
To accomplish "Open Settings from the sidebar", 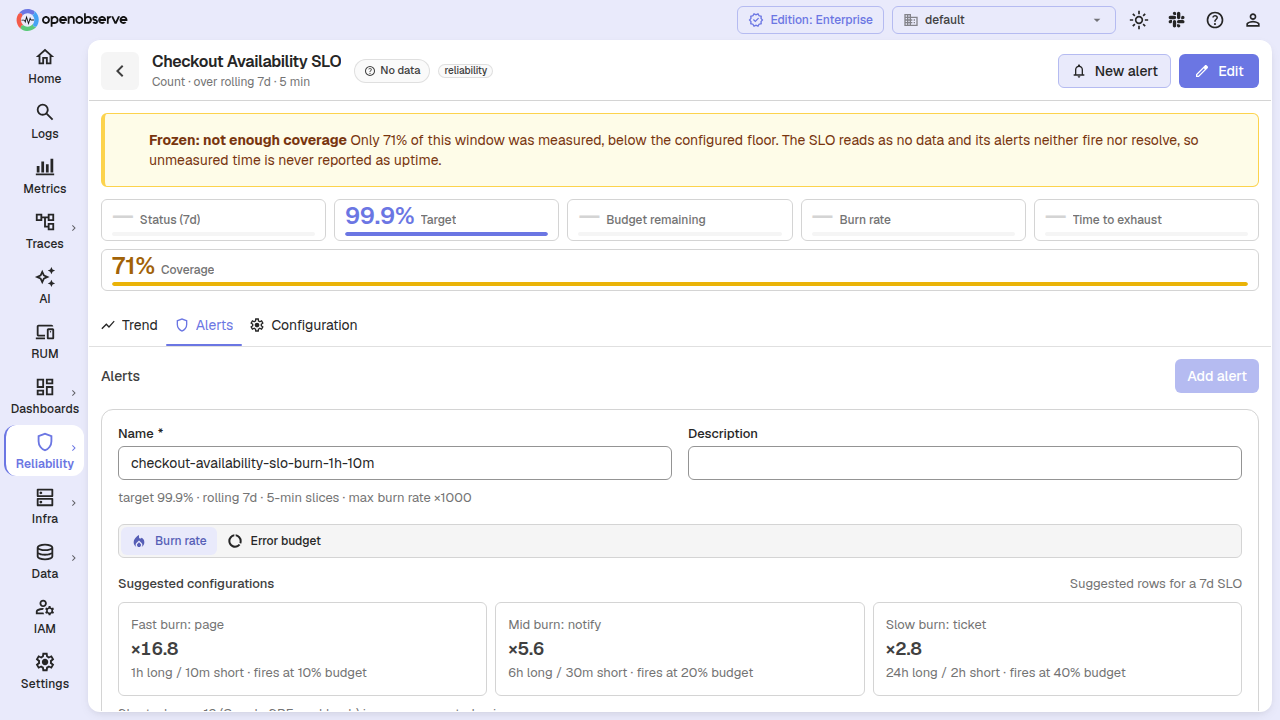I will point(44,671).
